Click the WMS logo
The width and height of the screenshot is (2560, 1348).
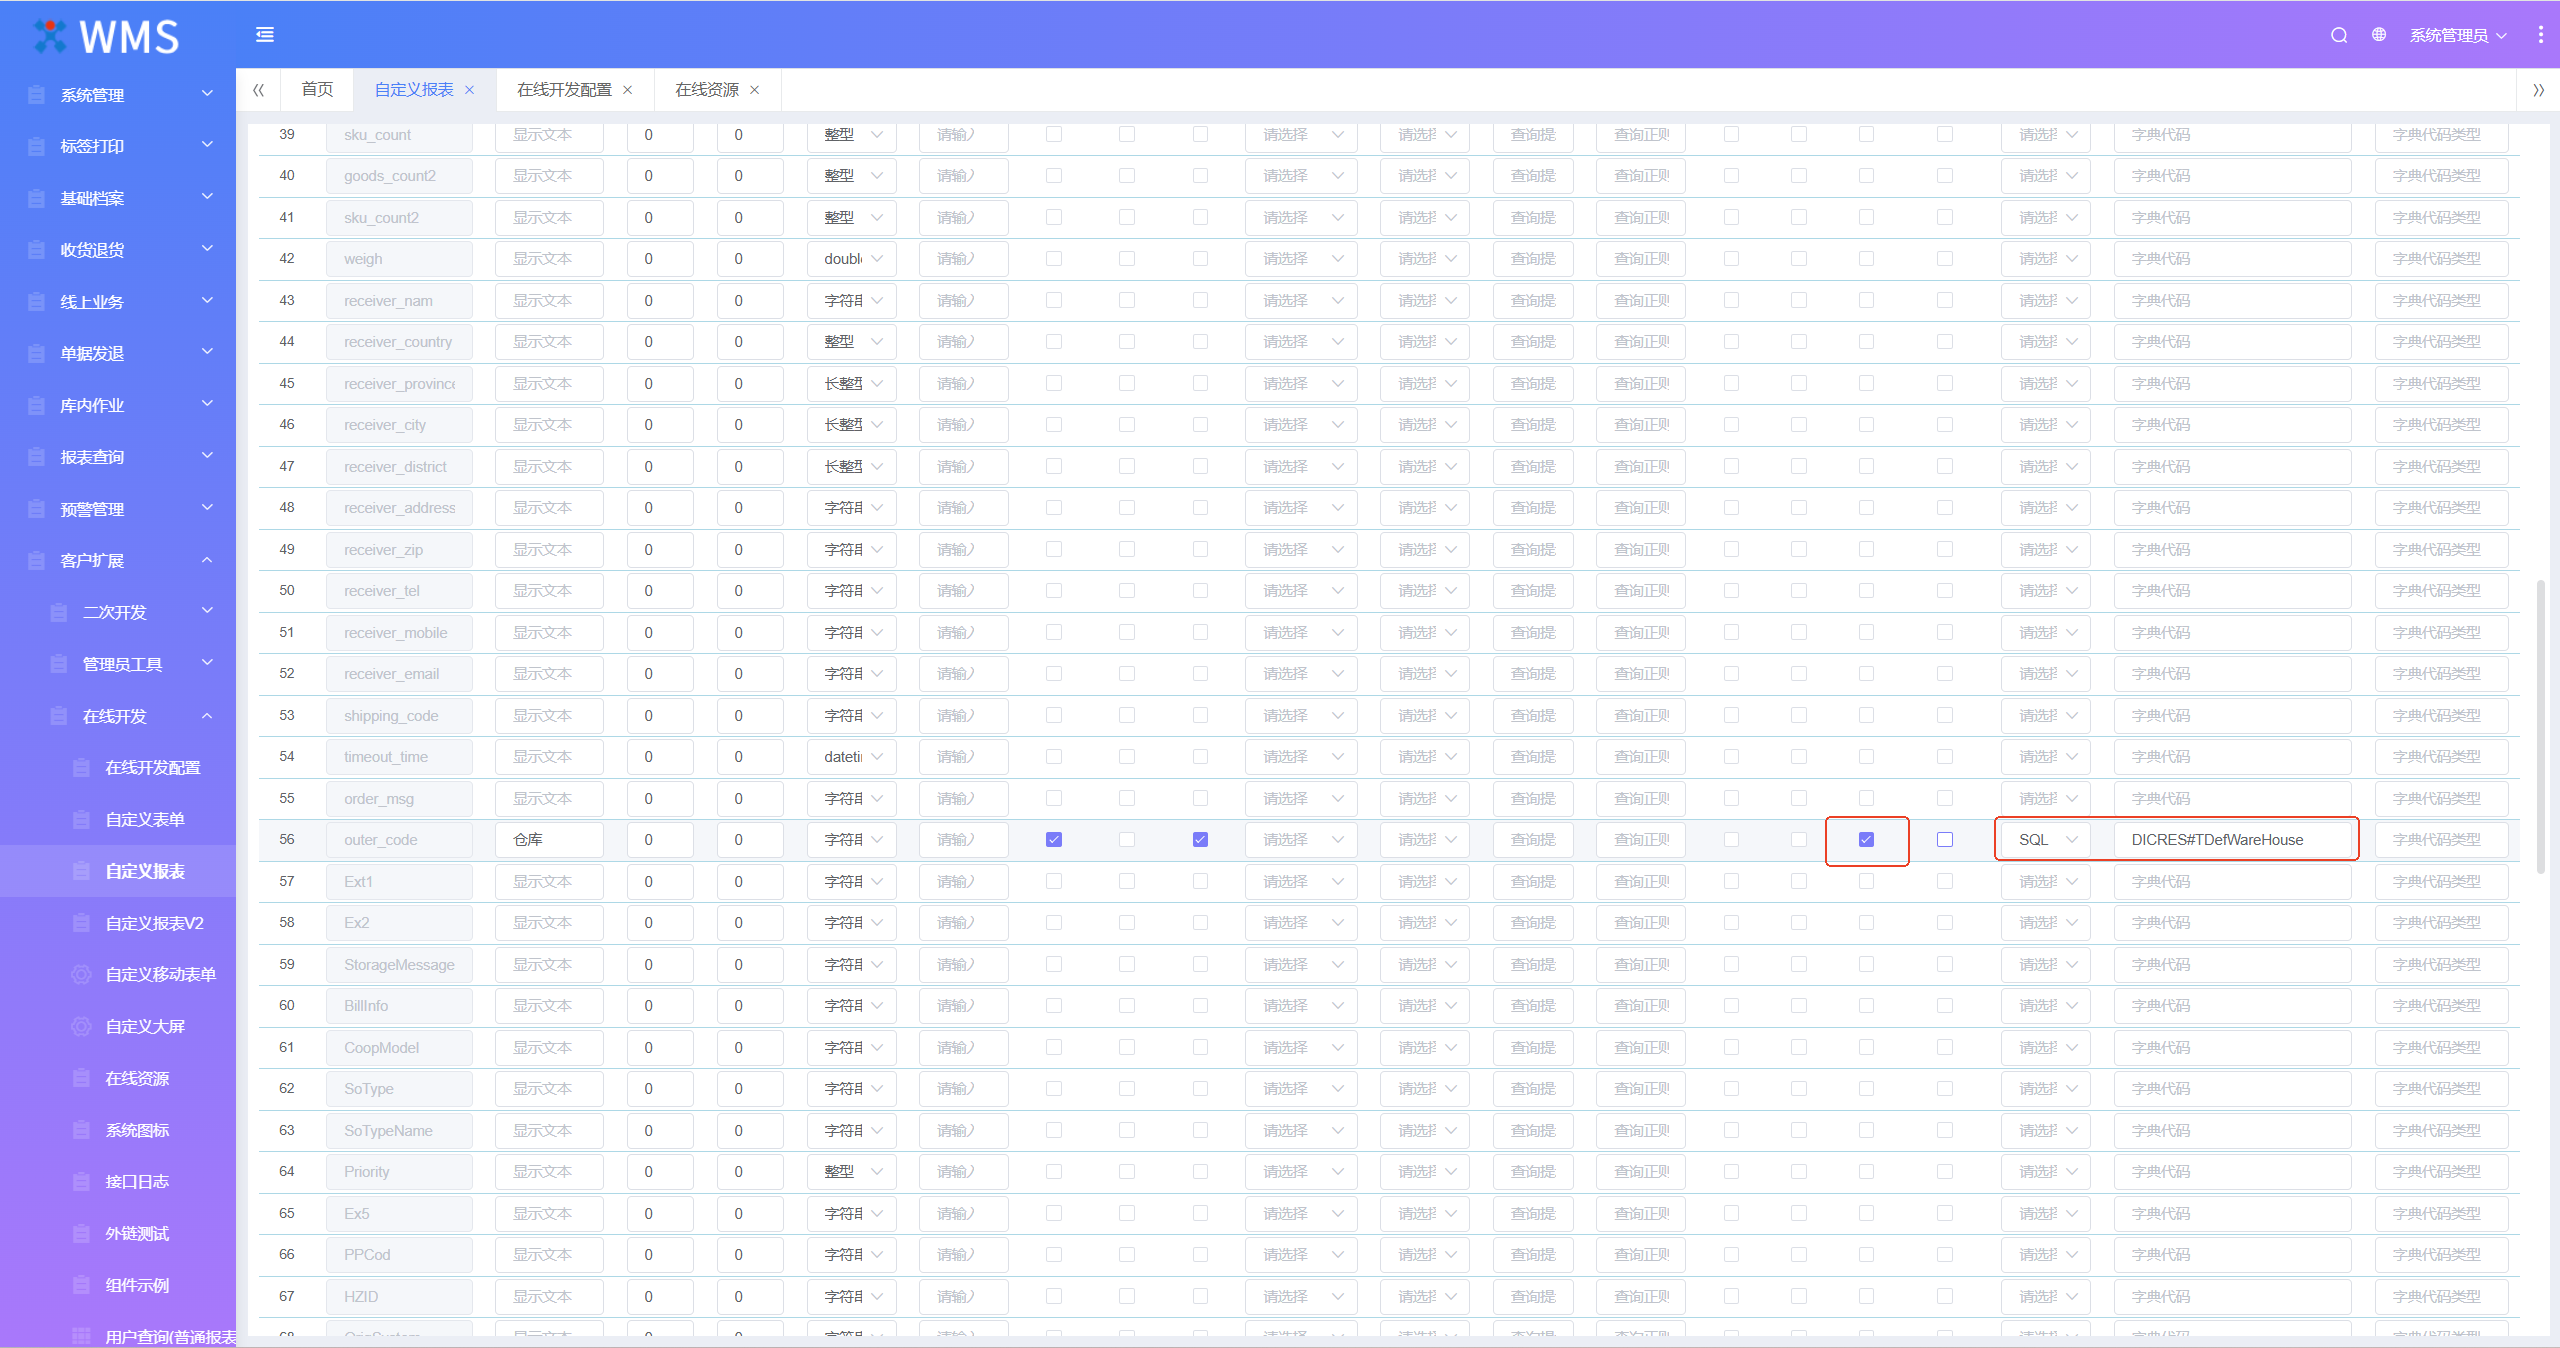click(106, 36)
